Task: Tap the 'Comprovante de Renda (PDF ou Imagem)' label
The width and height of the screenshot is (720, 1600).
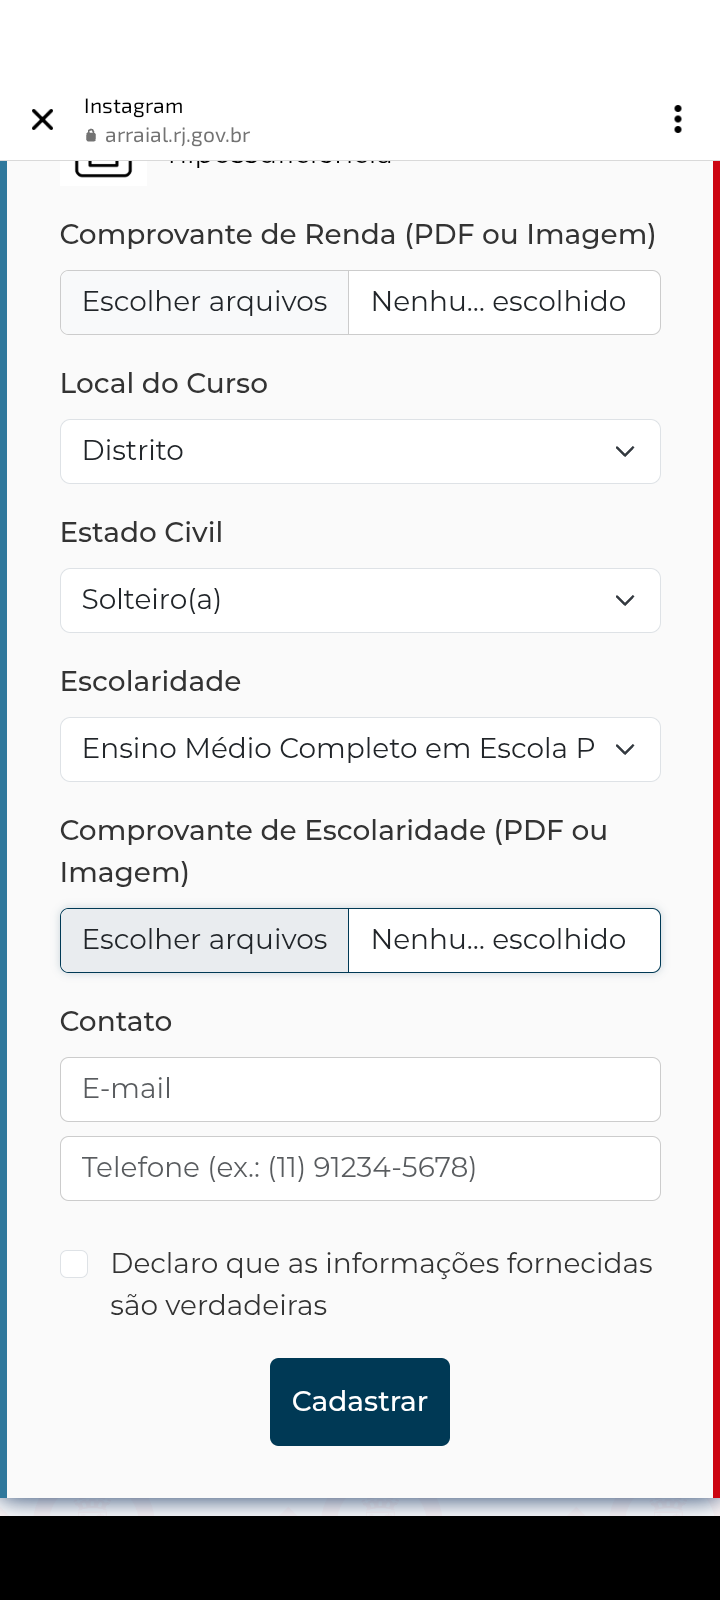Action: coord(358,234)
